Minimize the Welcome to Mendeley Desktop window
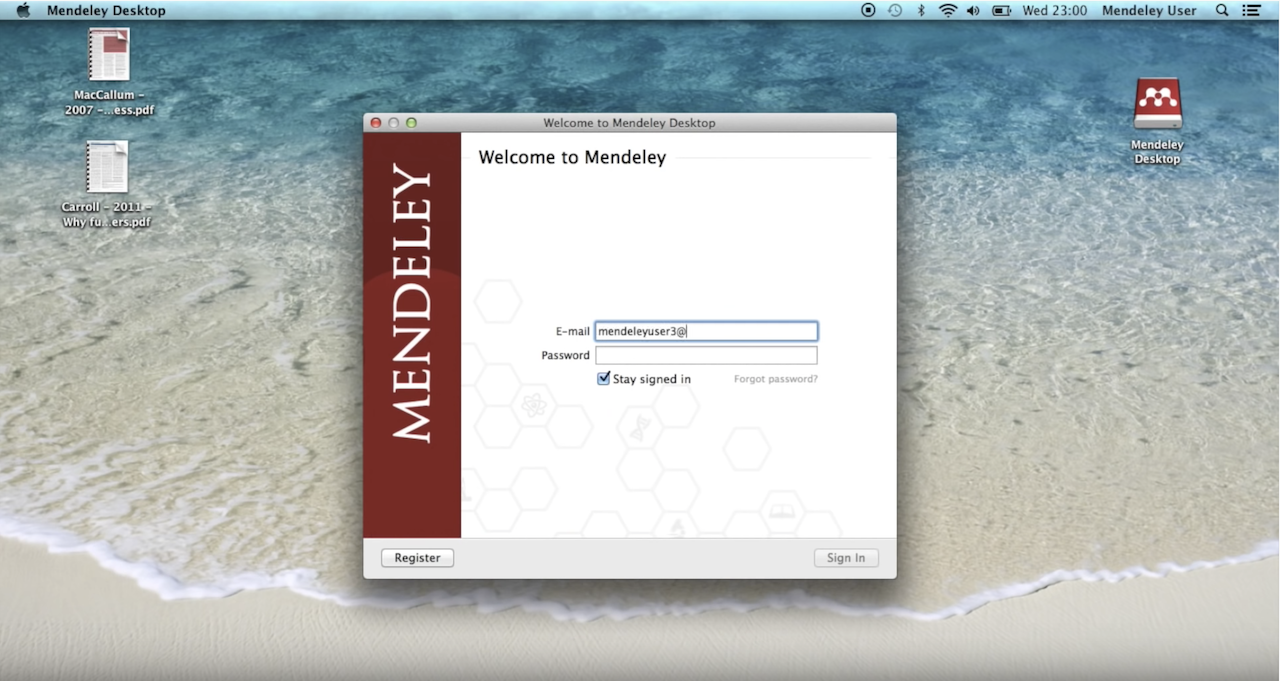Viewport: 1280px width, 681px height. (x=393, y=123)
